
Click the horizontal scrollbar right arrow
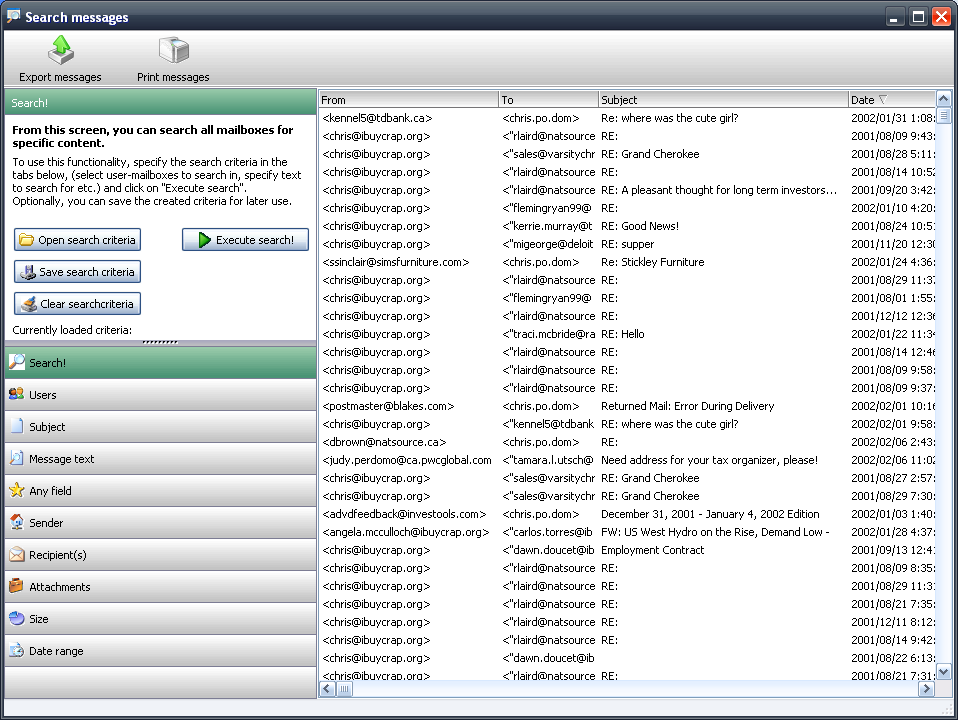(926, 689)
